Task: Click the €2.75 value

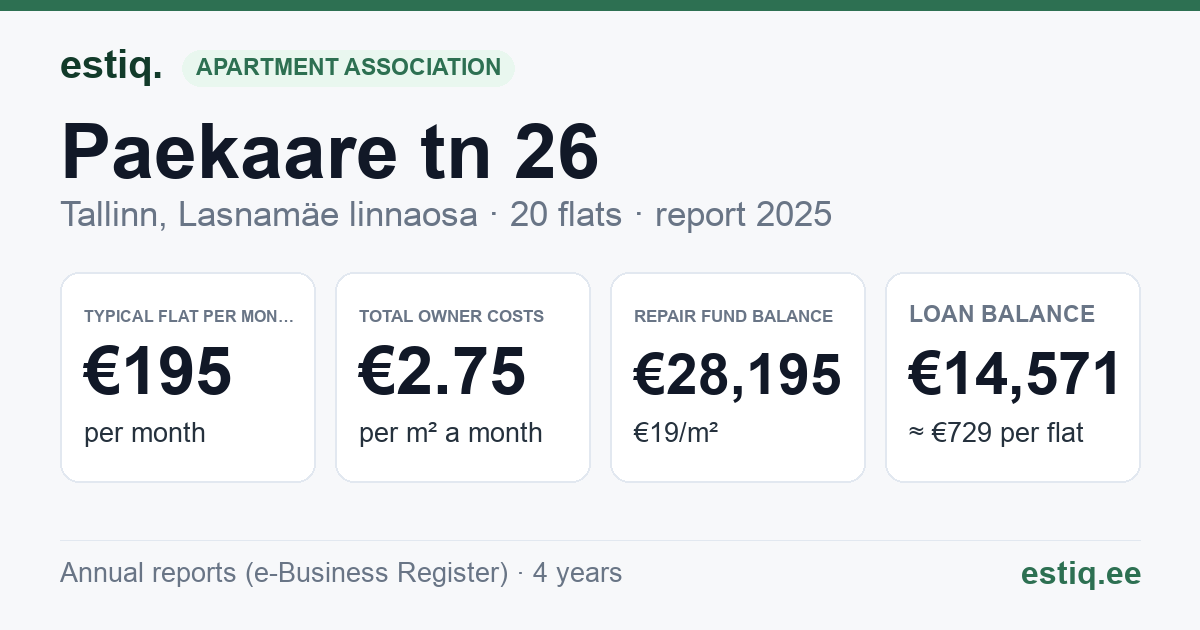Action: tap(442, 371)
